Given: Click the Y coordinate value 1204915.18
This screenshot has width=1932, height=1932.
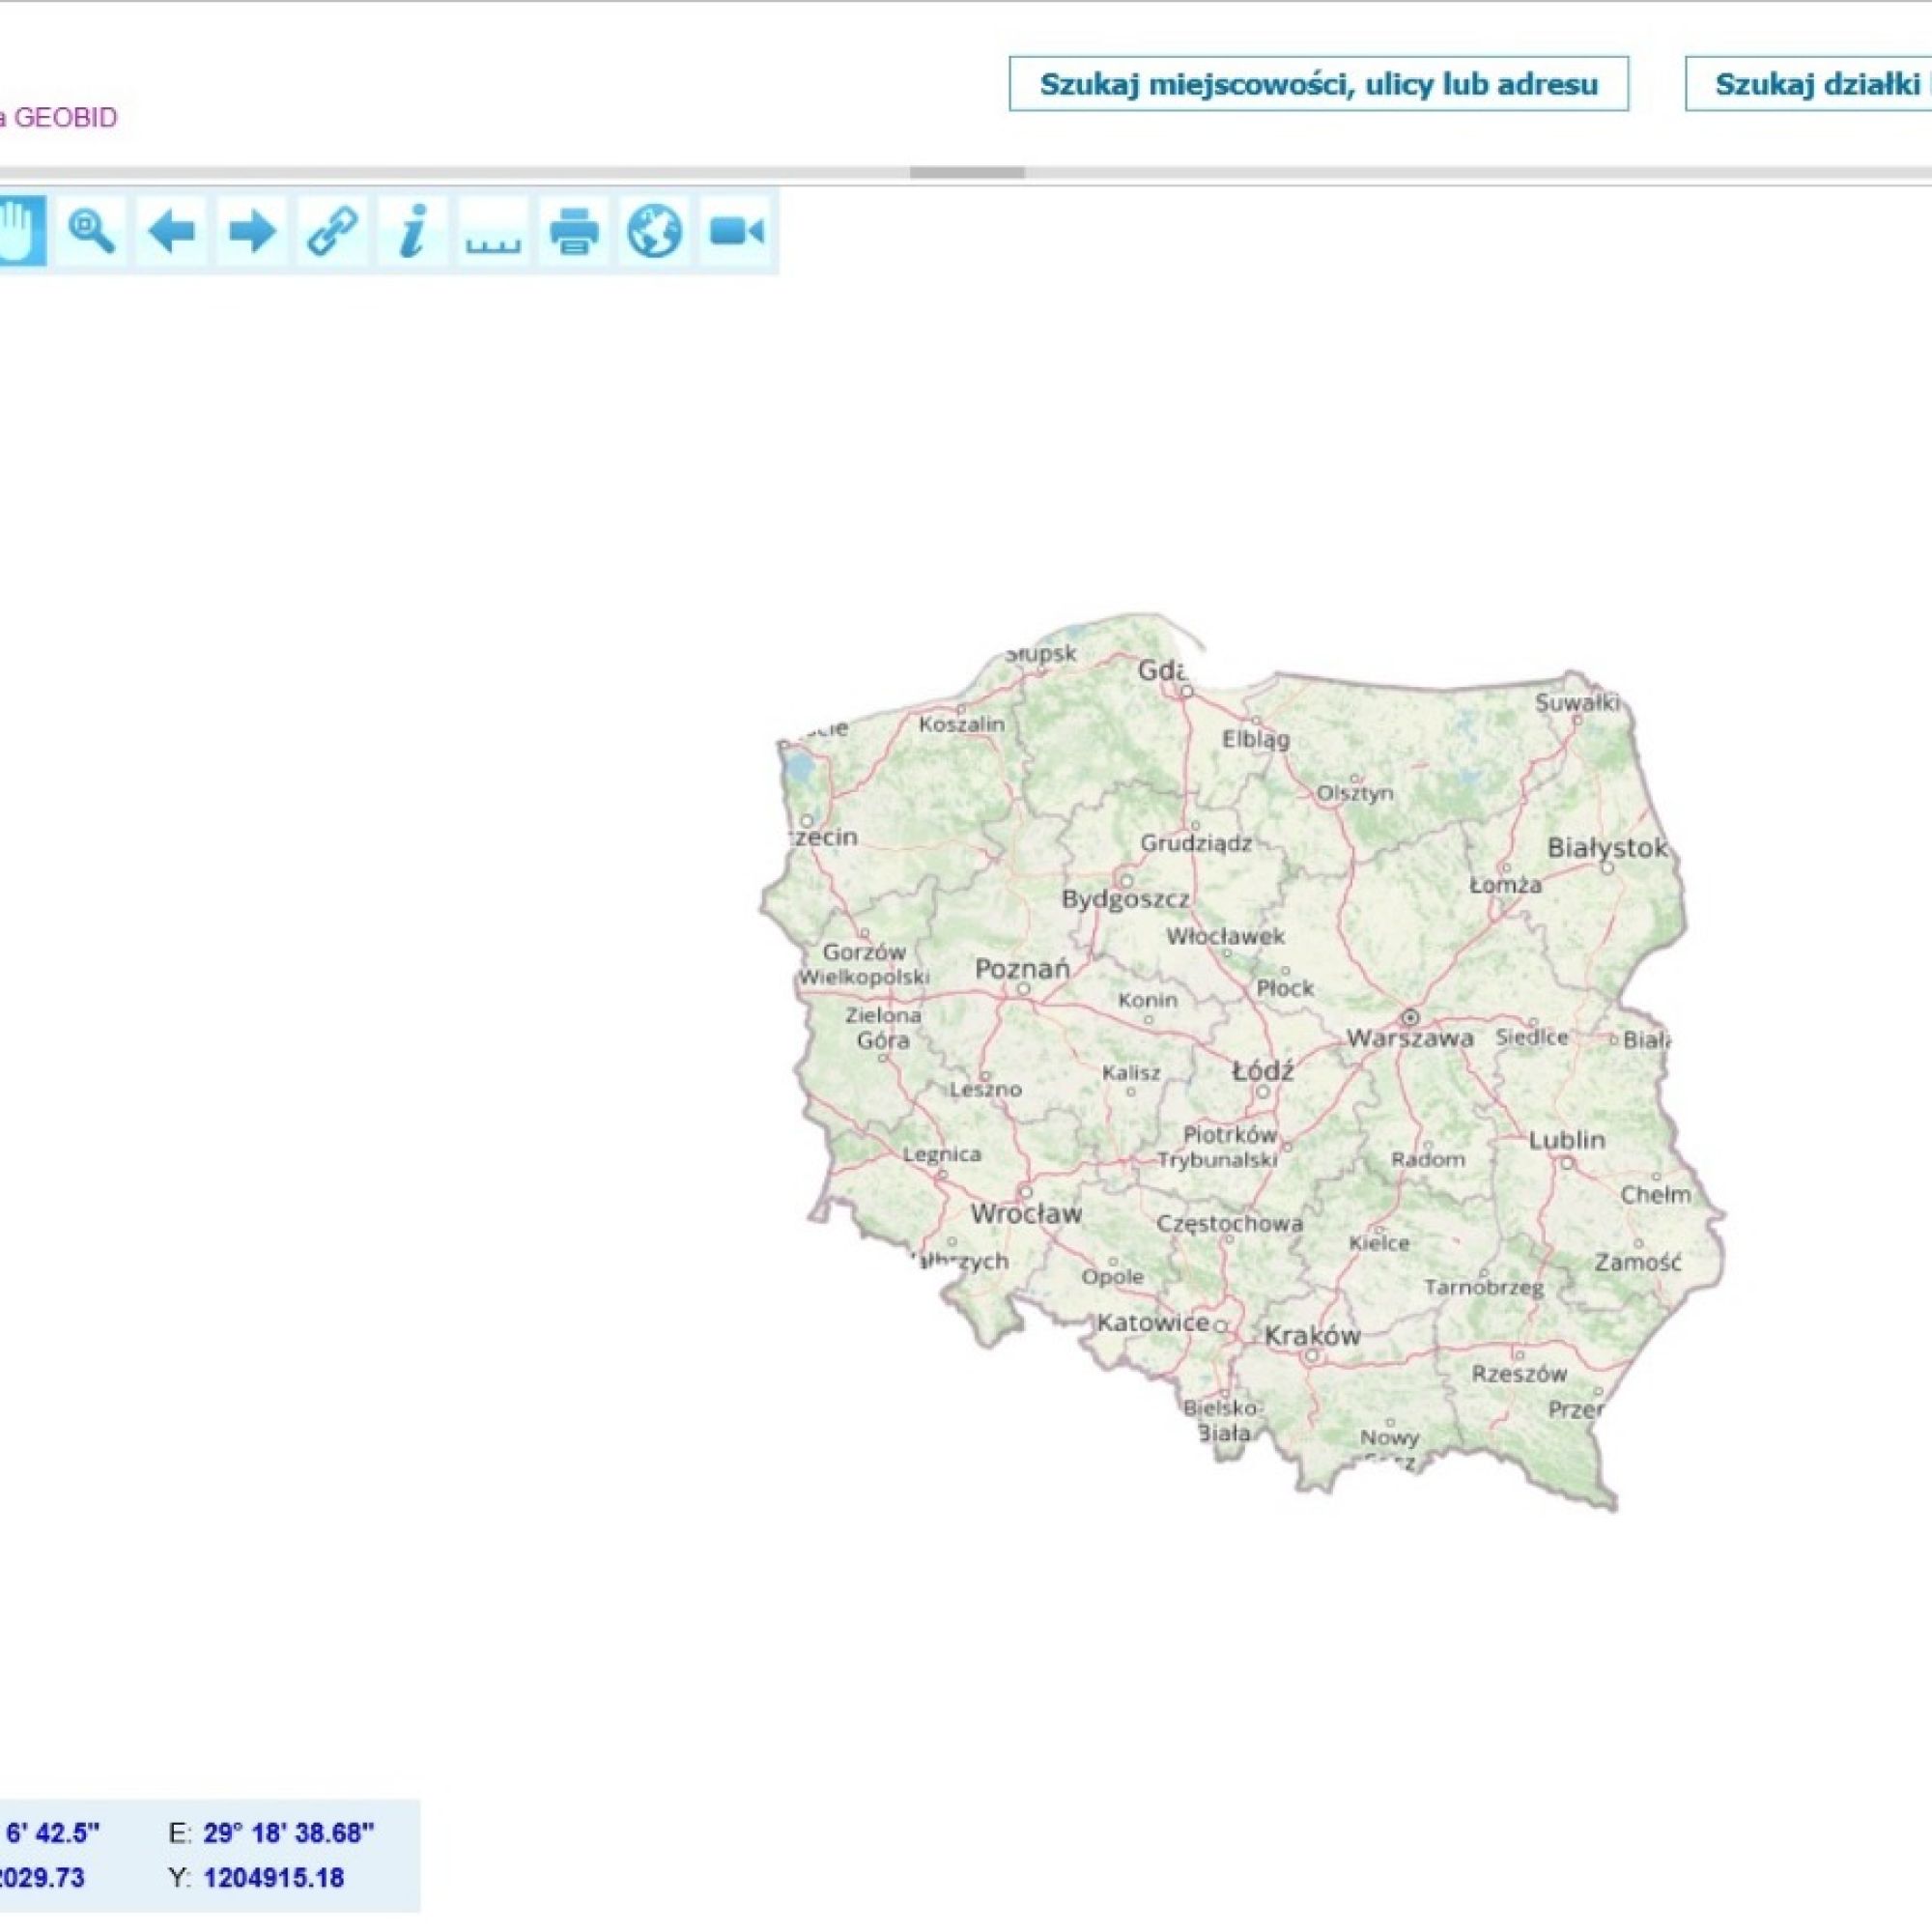Looking at the screenshot, I should (273, 1877).
